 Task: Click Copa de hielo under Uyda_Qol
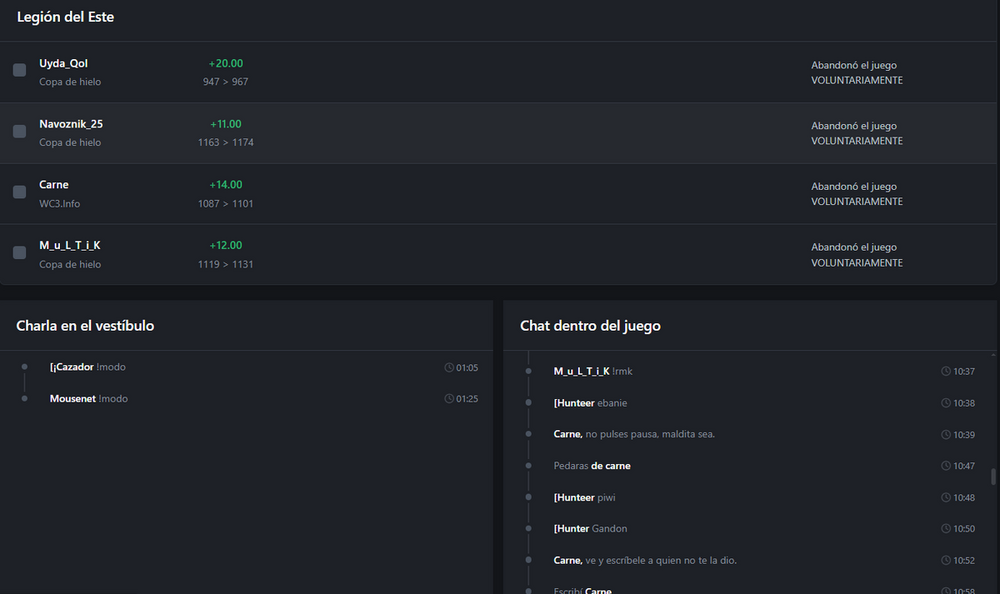tap(70, 82)
